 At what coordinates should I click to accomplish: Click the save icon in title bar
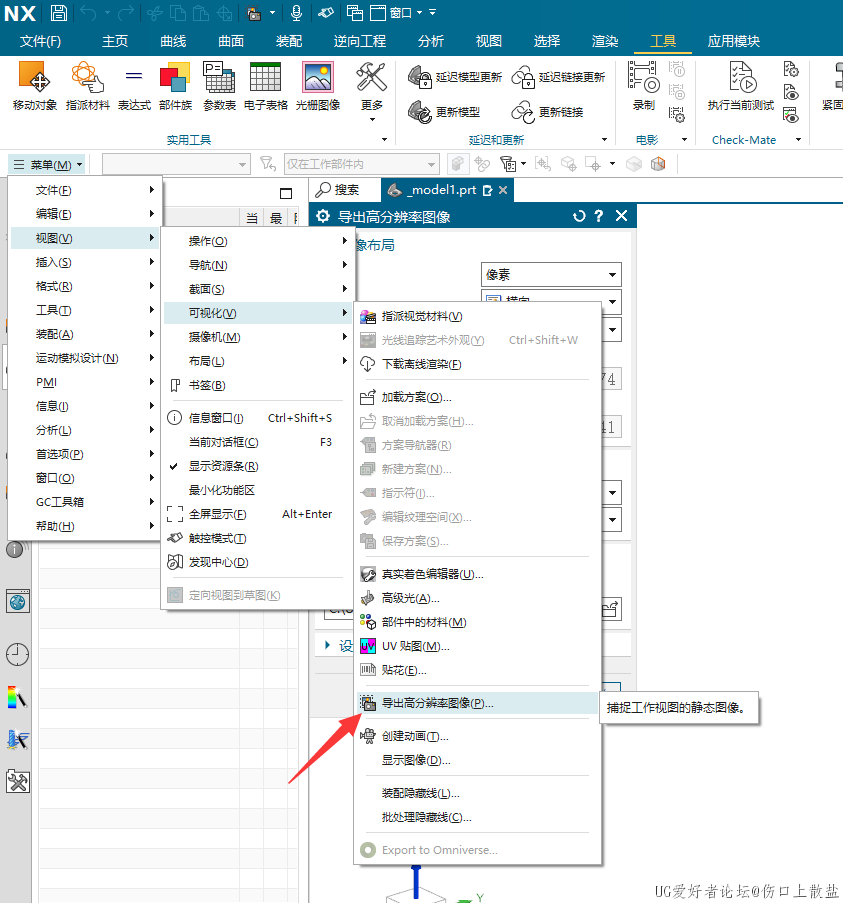[59, 13]
